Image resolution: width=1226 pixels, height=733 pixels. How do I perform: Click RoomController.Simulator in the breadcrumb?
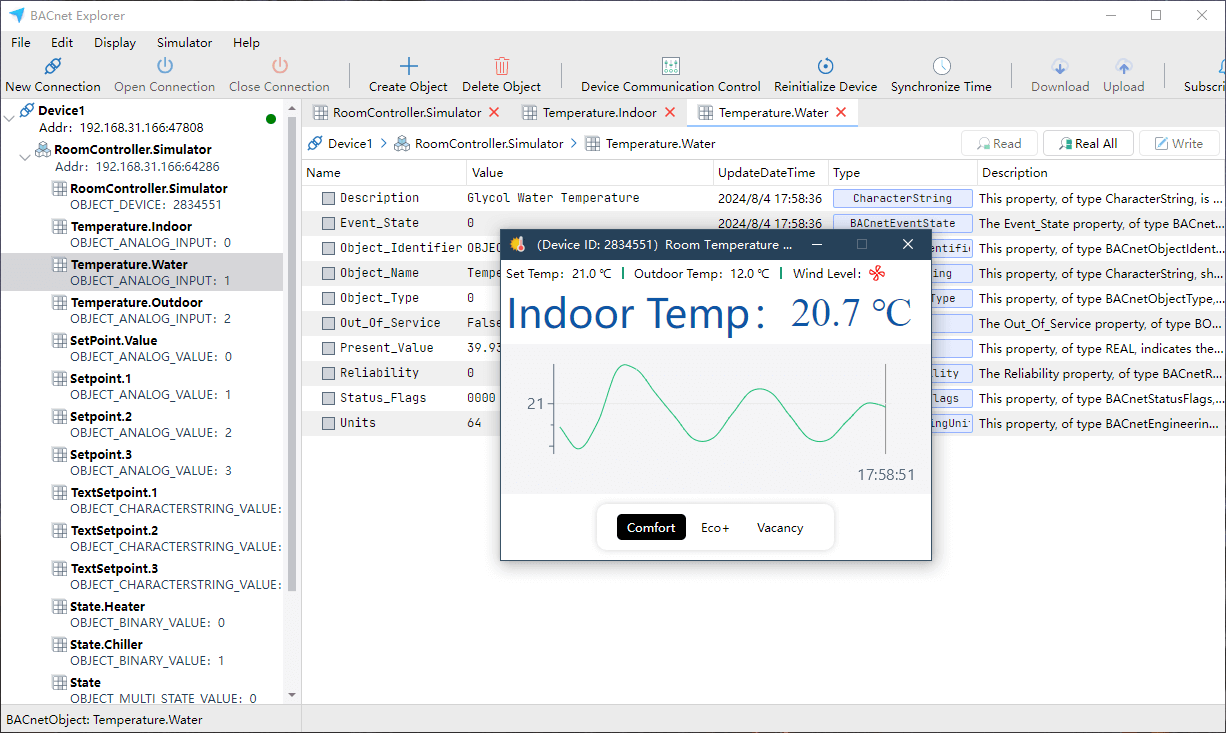tap(489, 143)
